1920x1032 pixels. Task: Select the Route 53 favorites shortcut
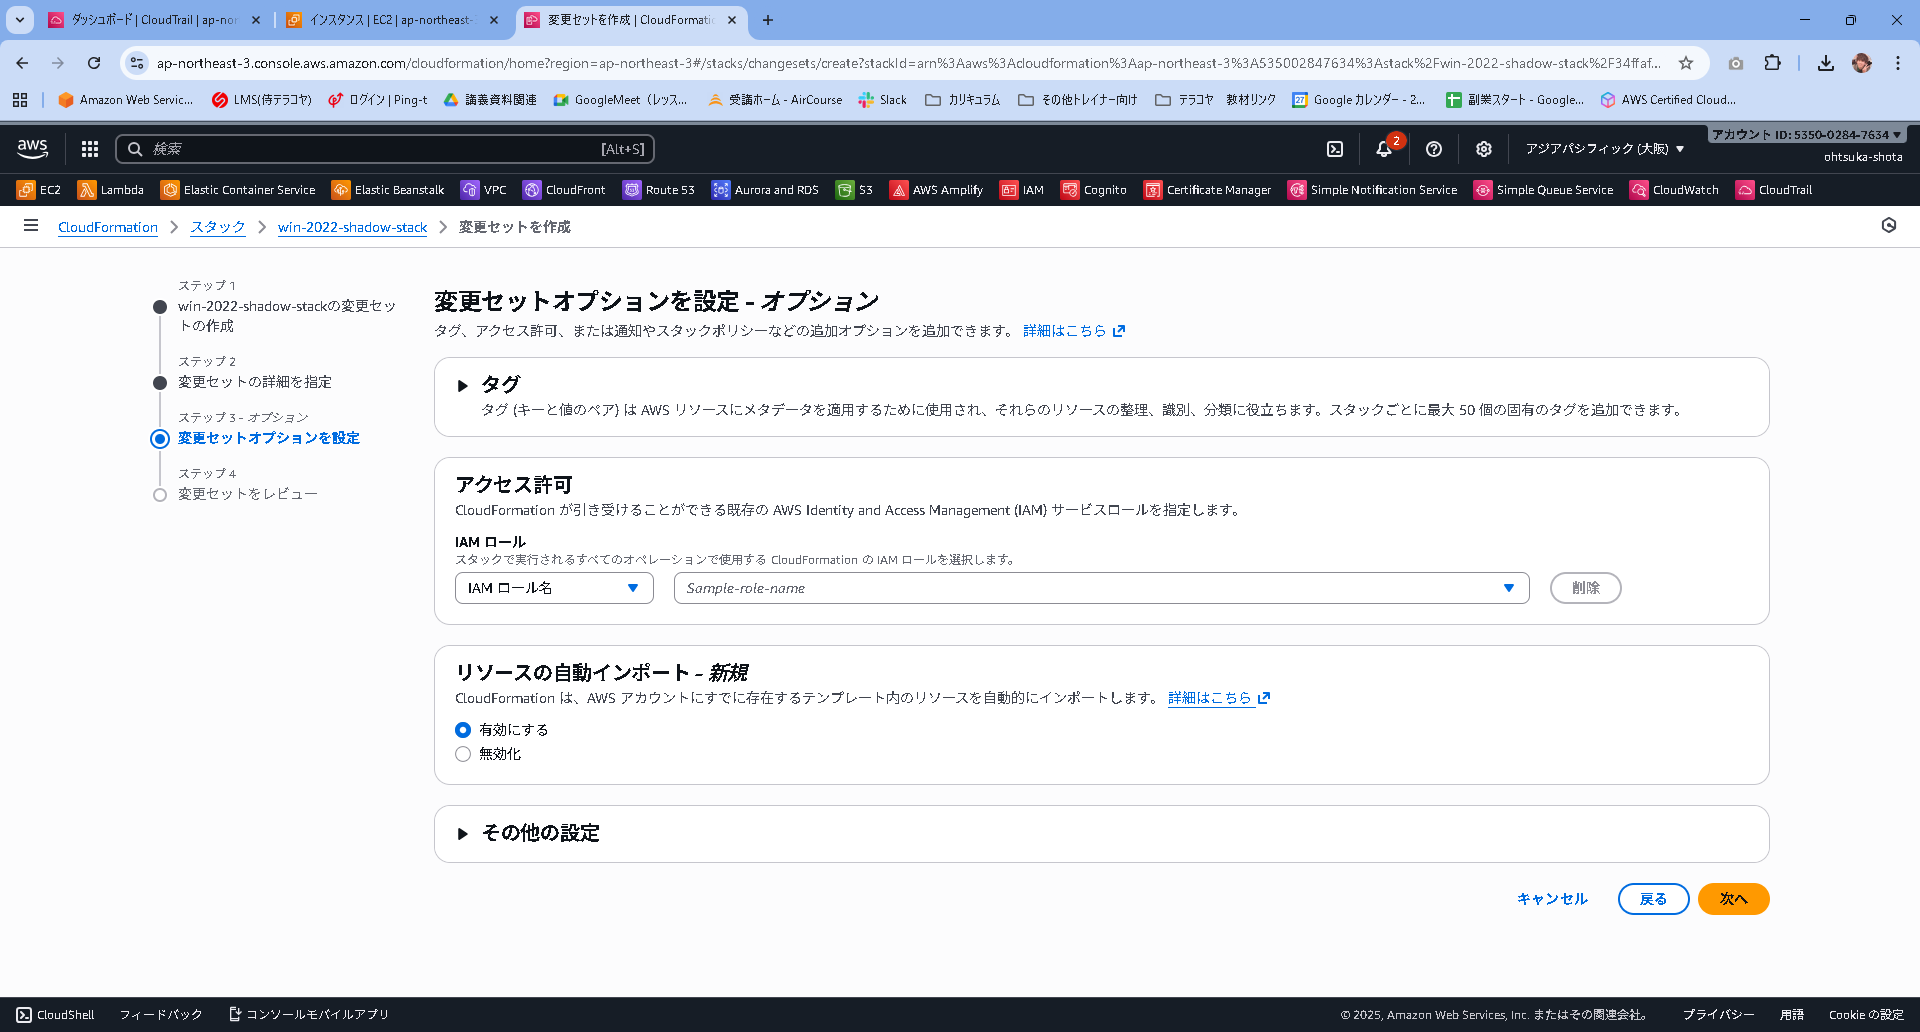pyautogui.click(x=659, y=189)
